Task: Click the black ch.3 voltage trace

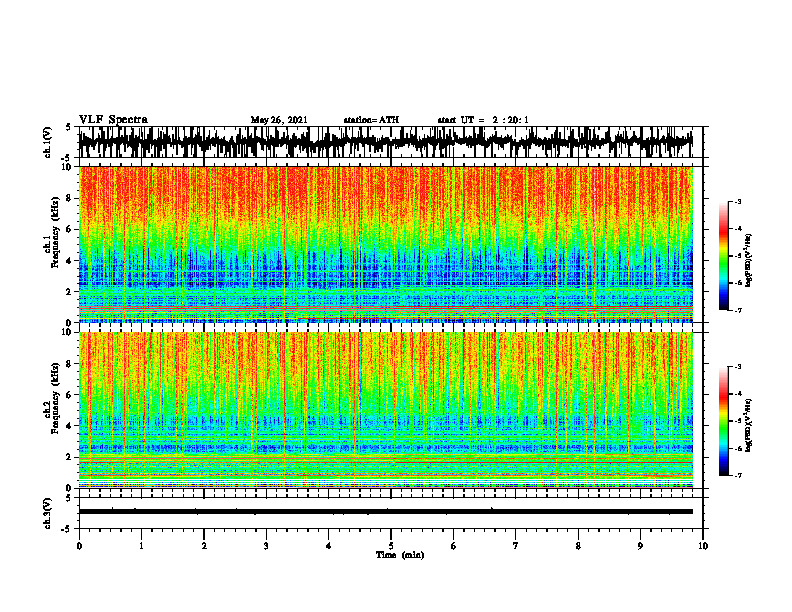Action: (386, 512)
